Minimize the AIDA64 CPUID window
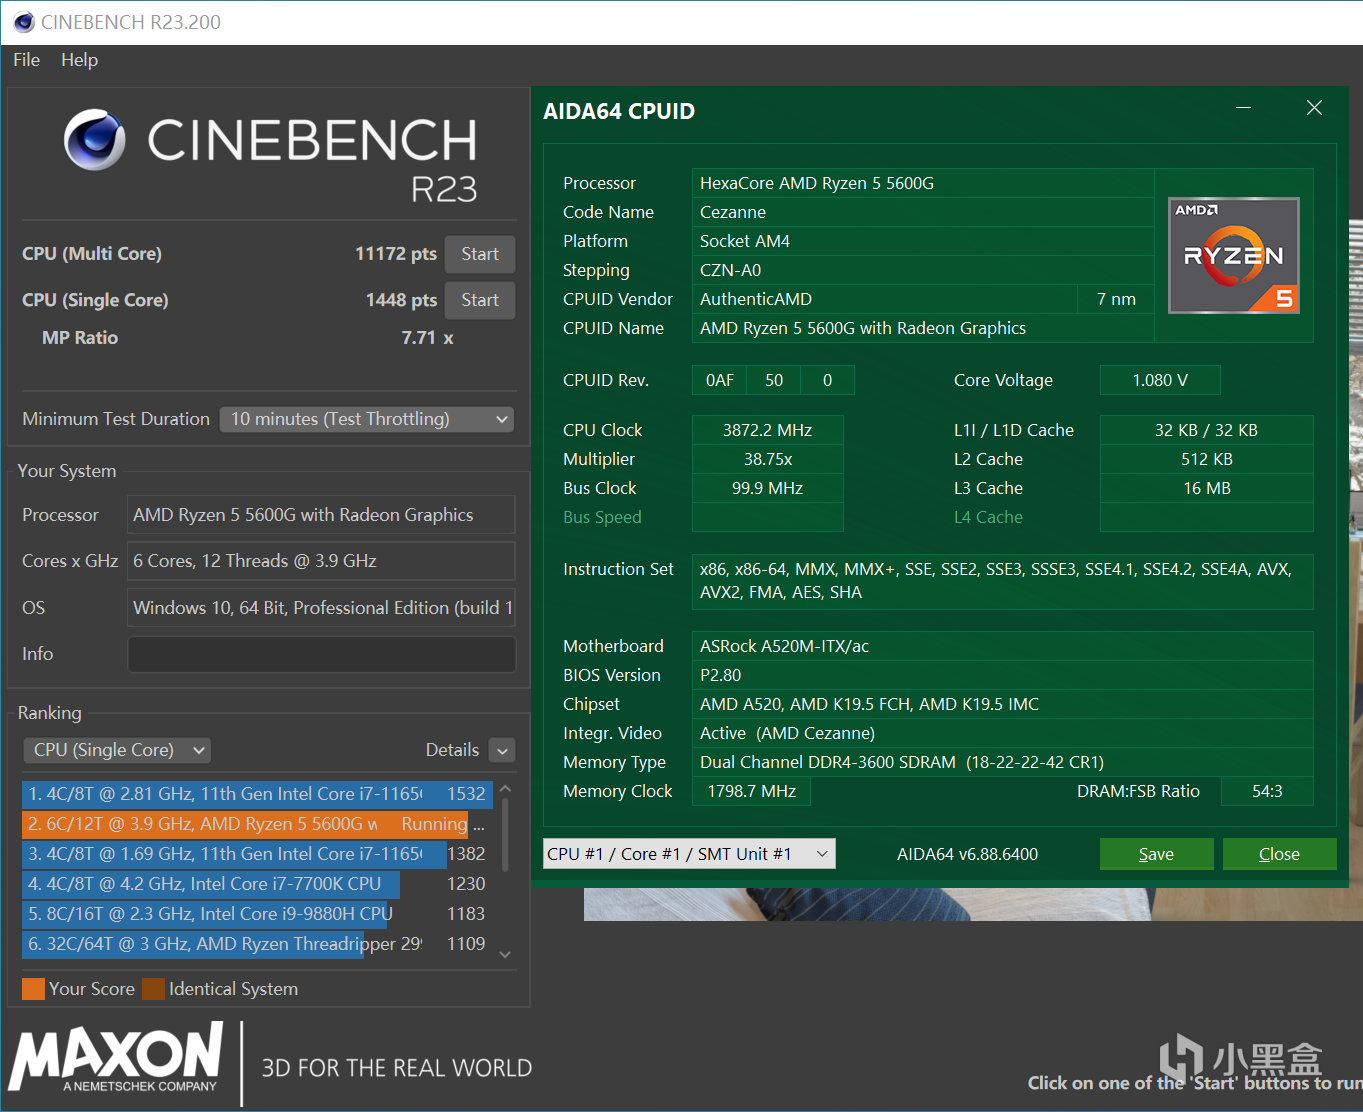1363x1112 pixels. pos(1244,108)
